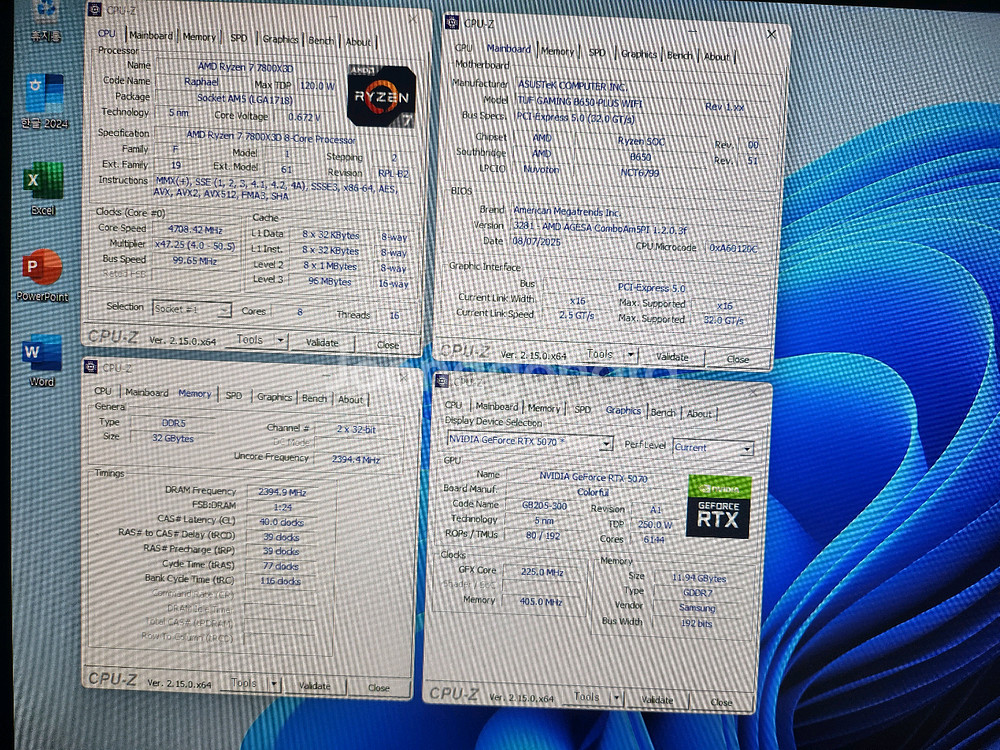Switch to Graphics tab in CPU window
The height and width of the screenshot is (750, 1000).
click(x=281, y=39)
